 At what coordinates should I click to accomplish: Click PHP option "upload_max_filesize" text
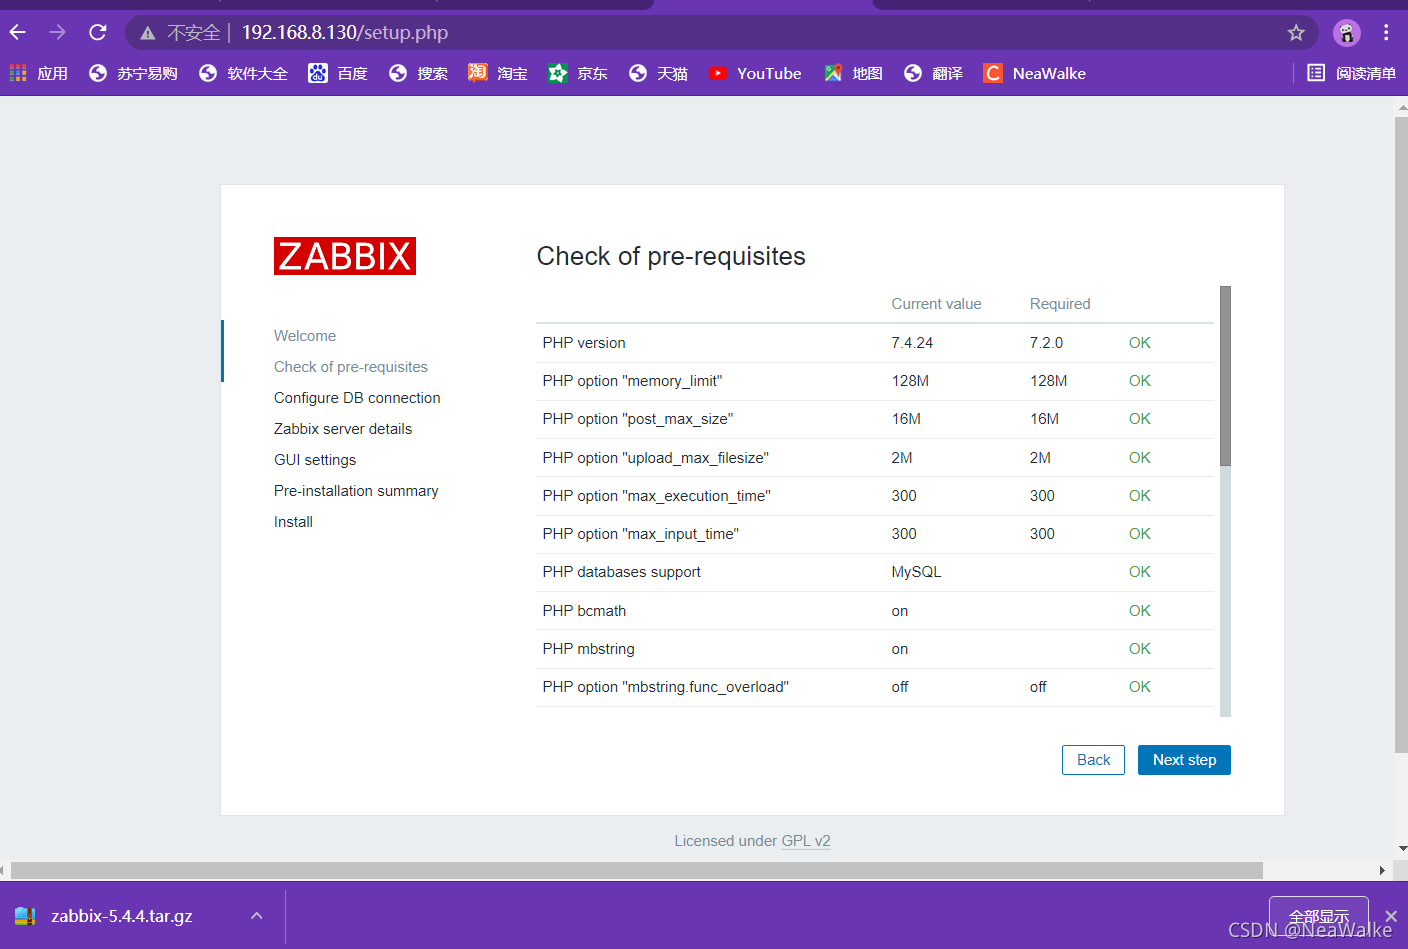tap(656, 458)
